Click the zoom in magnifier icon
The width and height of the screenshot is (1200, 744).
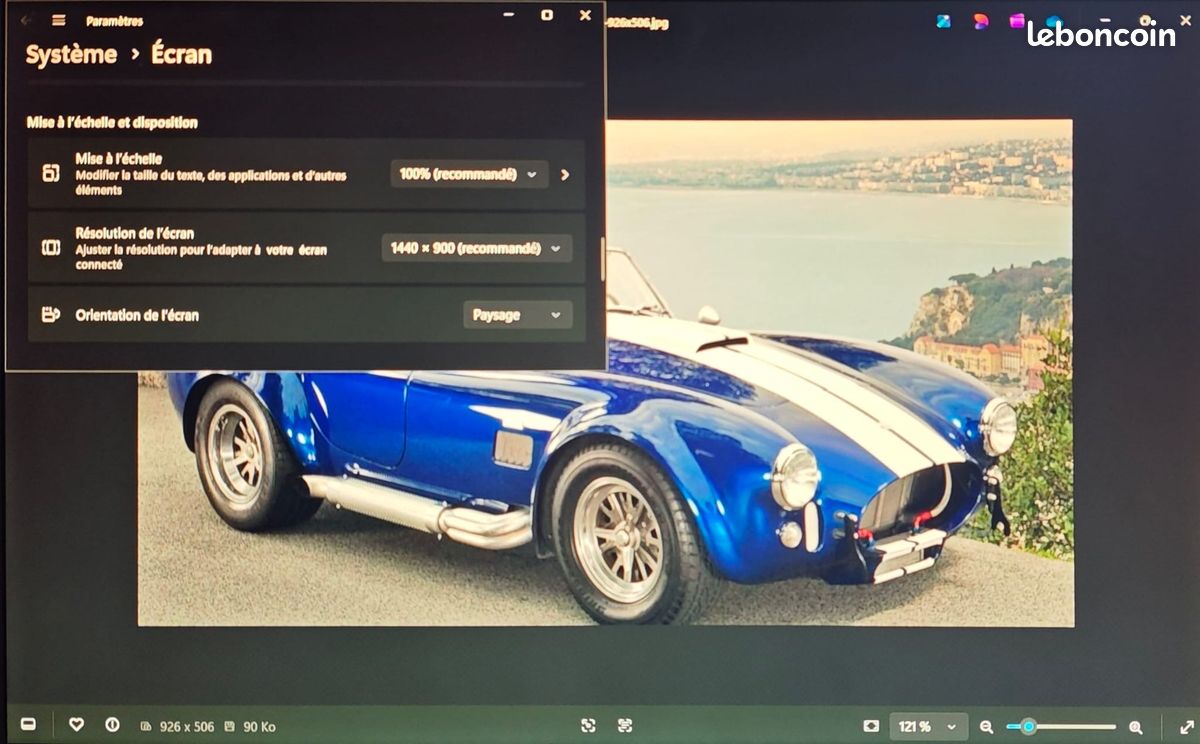tap(1135, 727)
